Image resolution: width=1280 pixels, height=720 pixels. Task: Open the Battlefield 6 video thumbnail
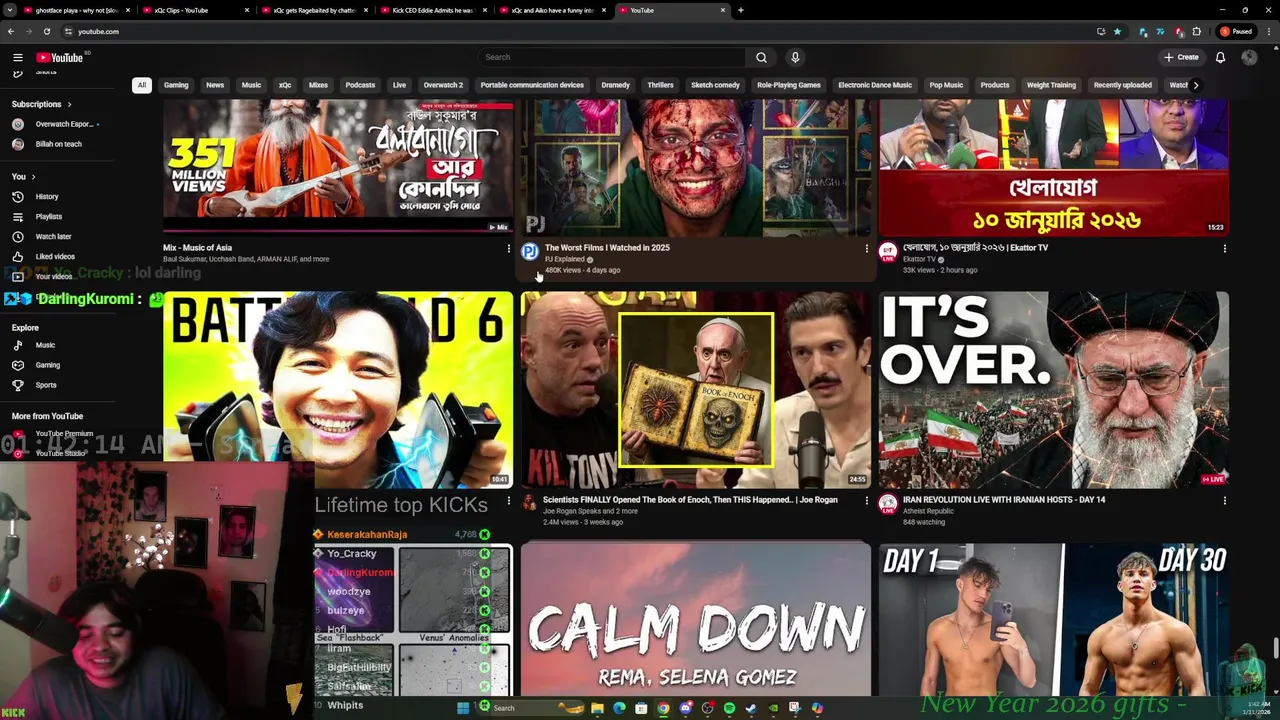coord(338,390)
